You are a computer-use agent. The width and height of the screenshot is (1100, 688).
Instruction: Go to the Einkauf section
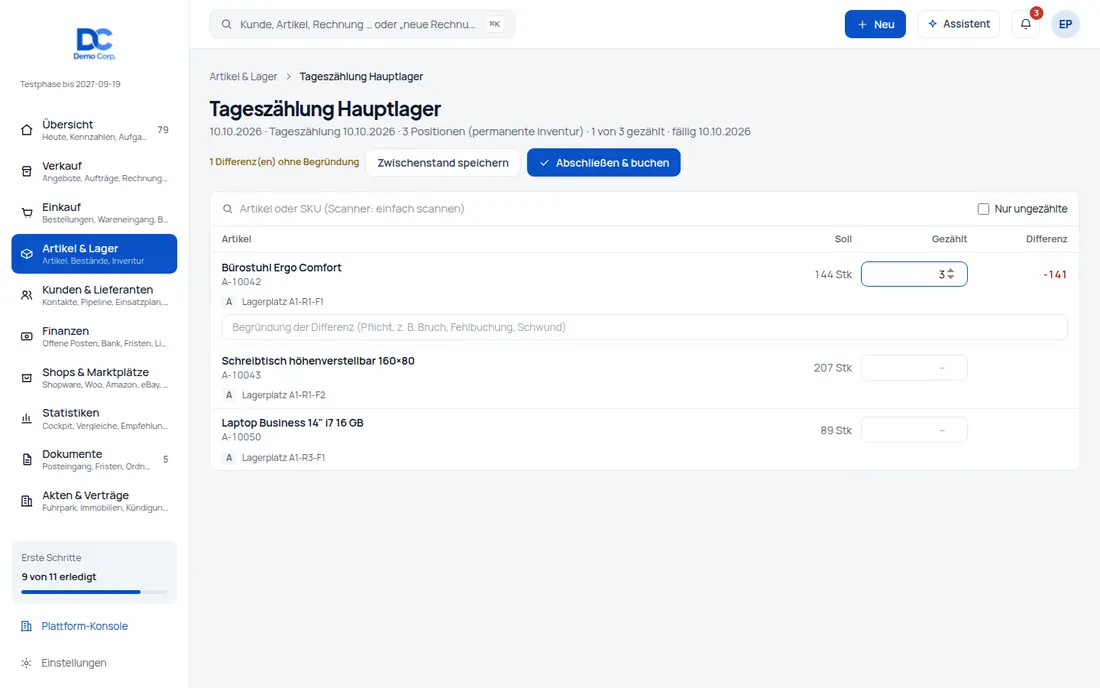[94, 213]
